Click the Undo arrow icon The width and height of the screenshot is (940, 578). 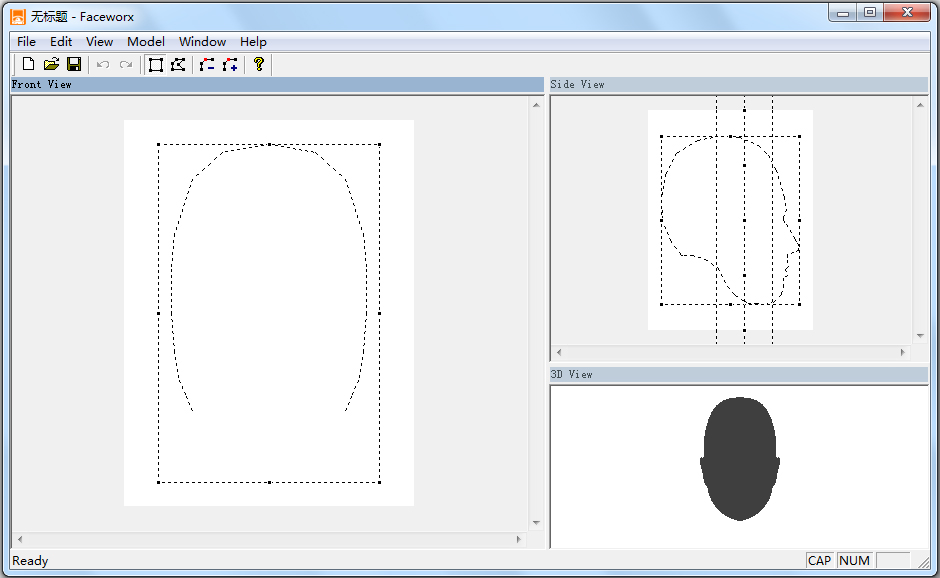coord(103,64)
